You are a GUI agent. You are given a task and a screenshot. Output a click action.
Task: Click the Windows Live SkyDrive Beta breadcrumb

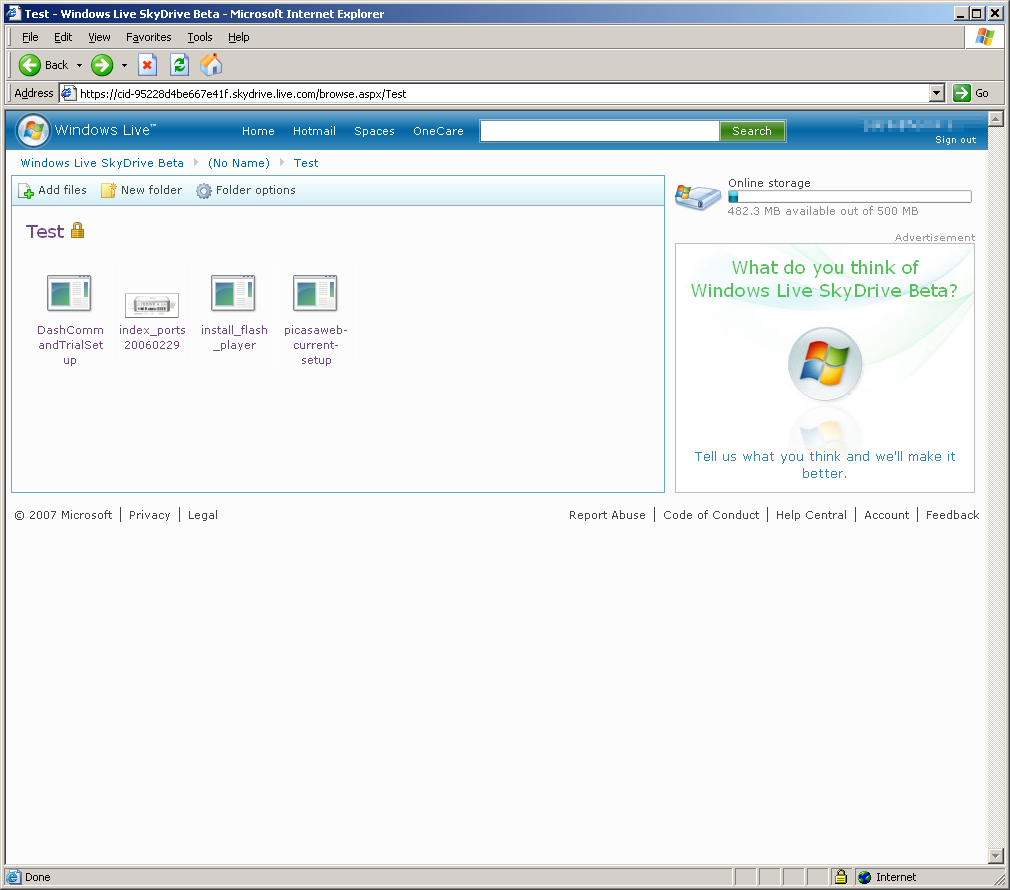[102, 163]
